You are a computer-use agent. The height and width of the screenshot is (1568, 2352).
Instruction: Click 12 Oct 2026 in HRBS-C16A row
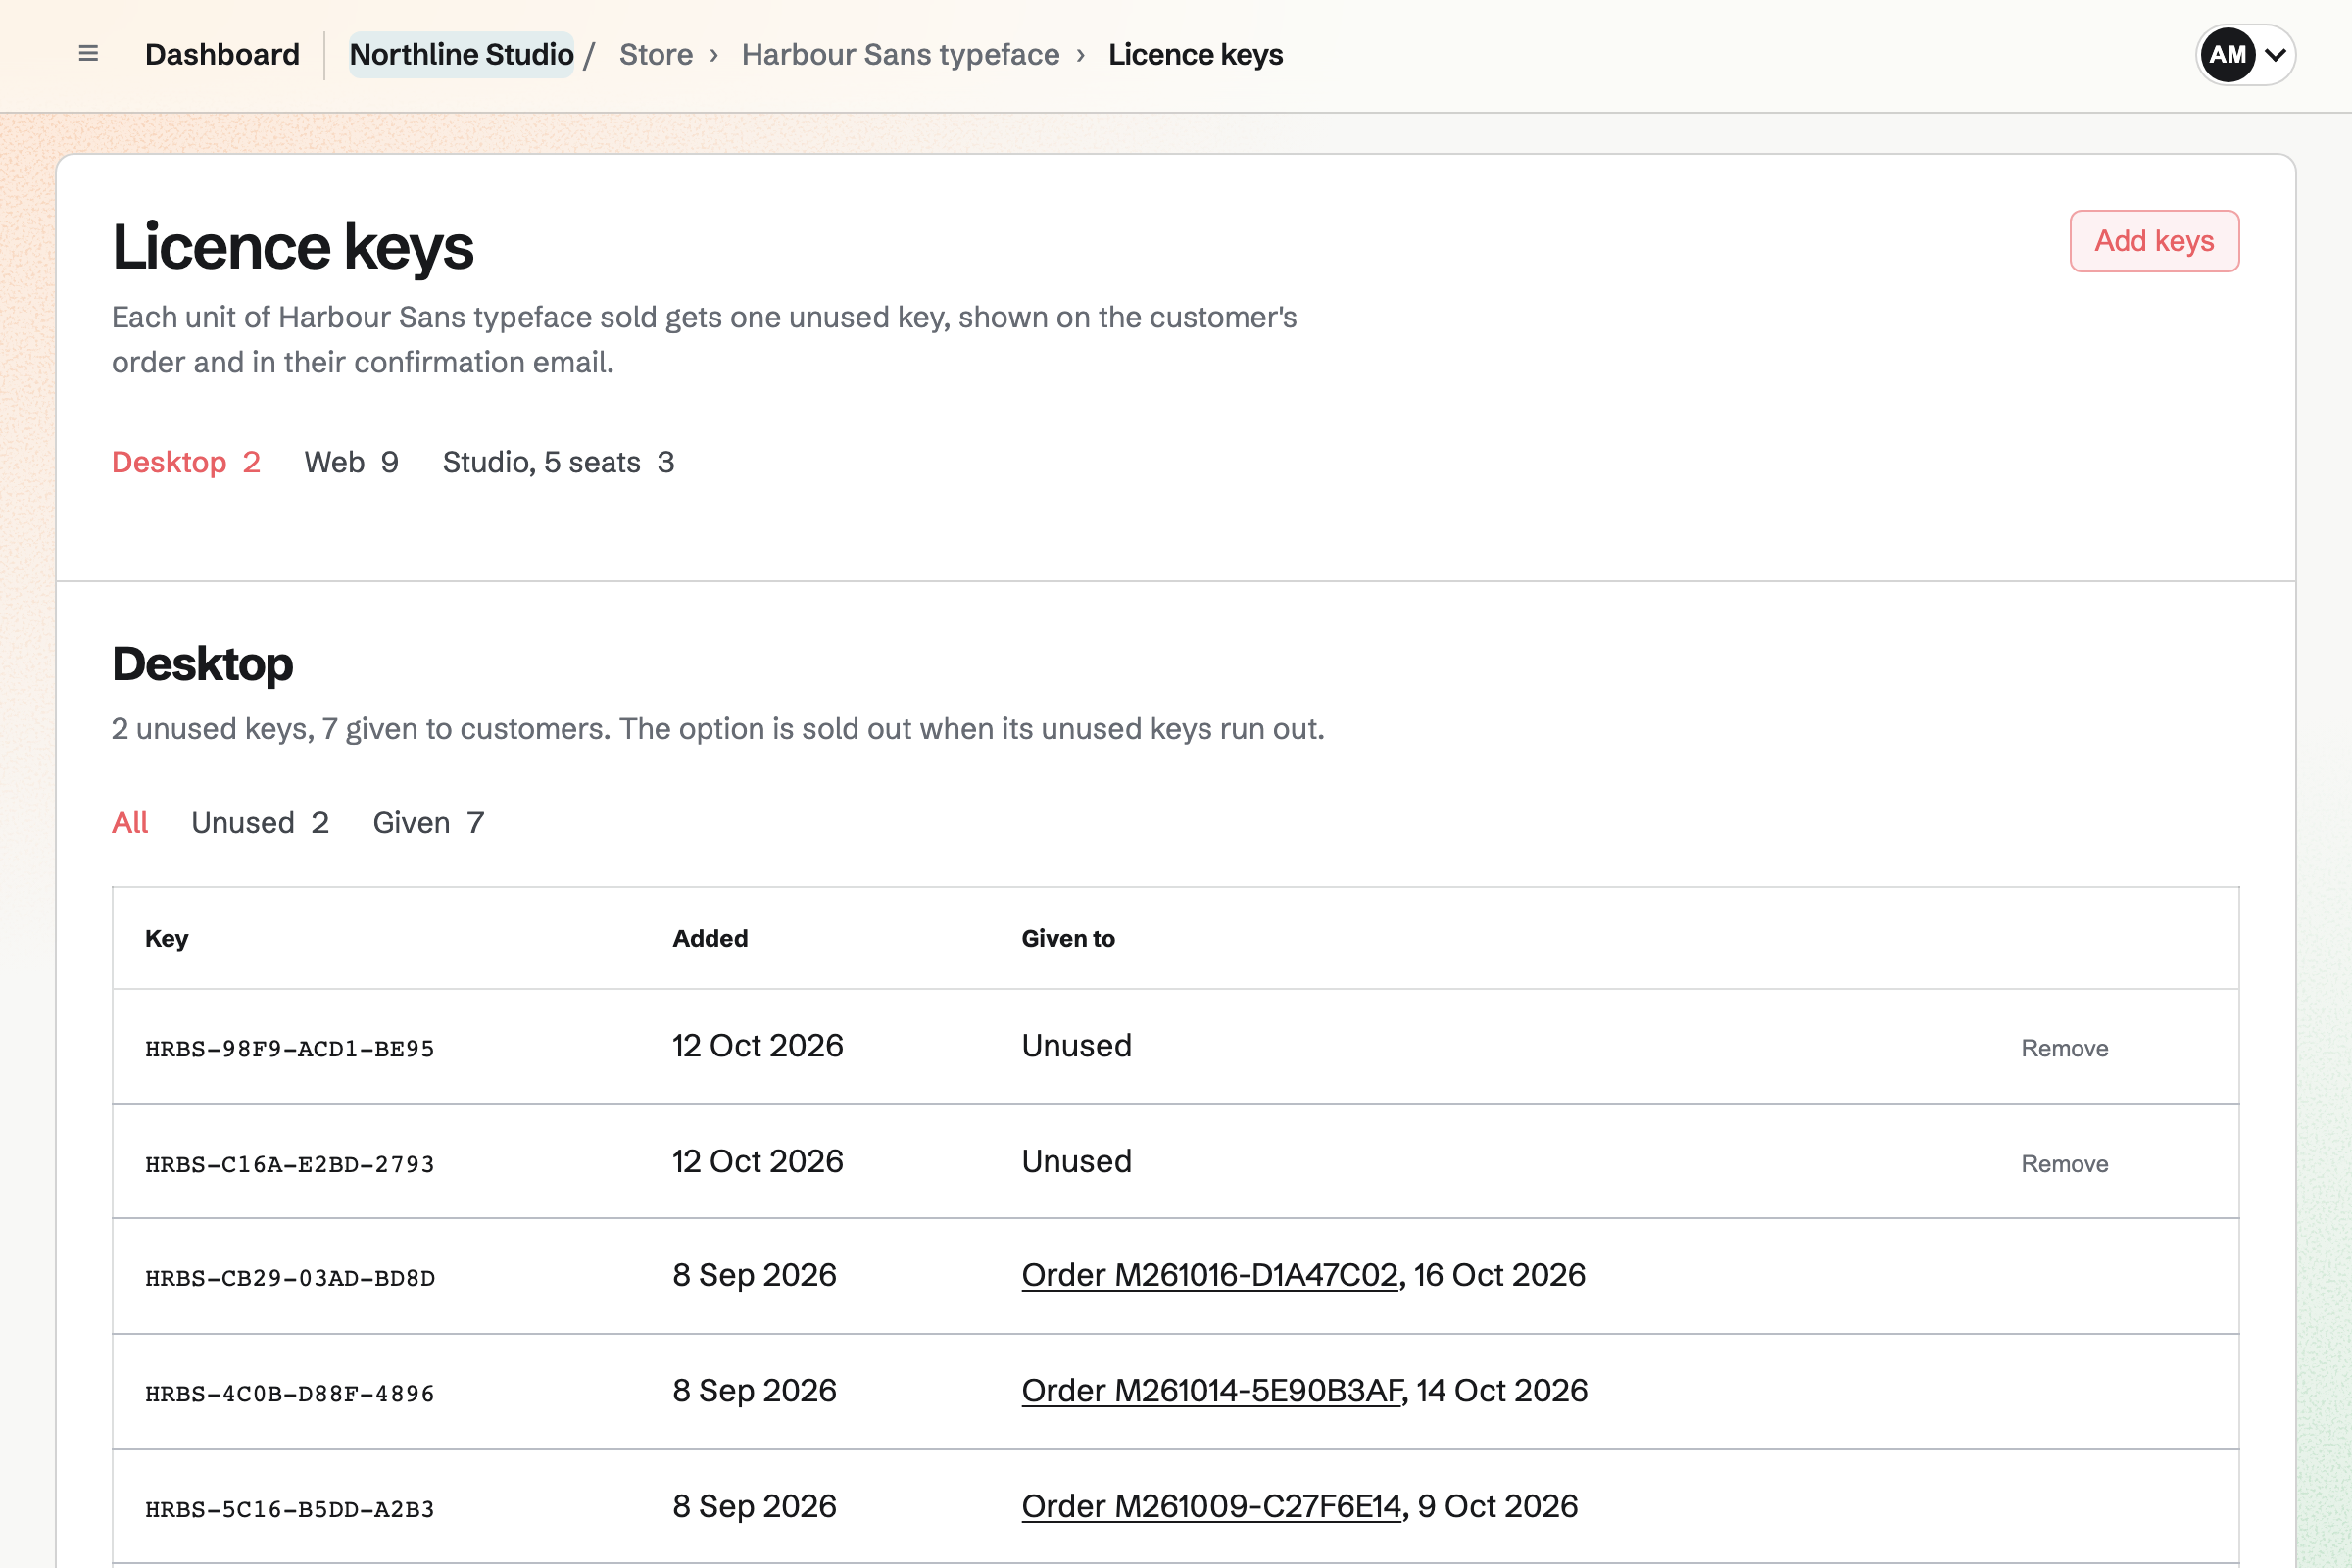tap(757, 1161)
